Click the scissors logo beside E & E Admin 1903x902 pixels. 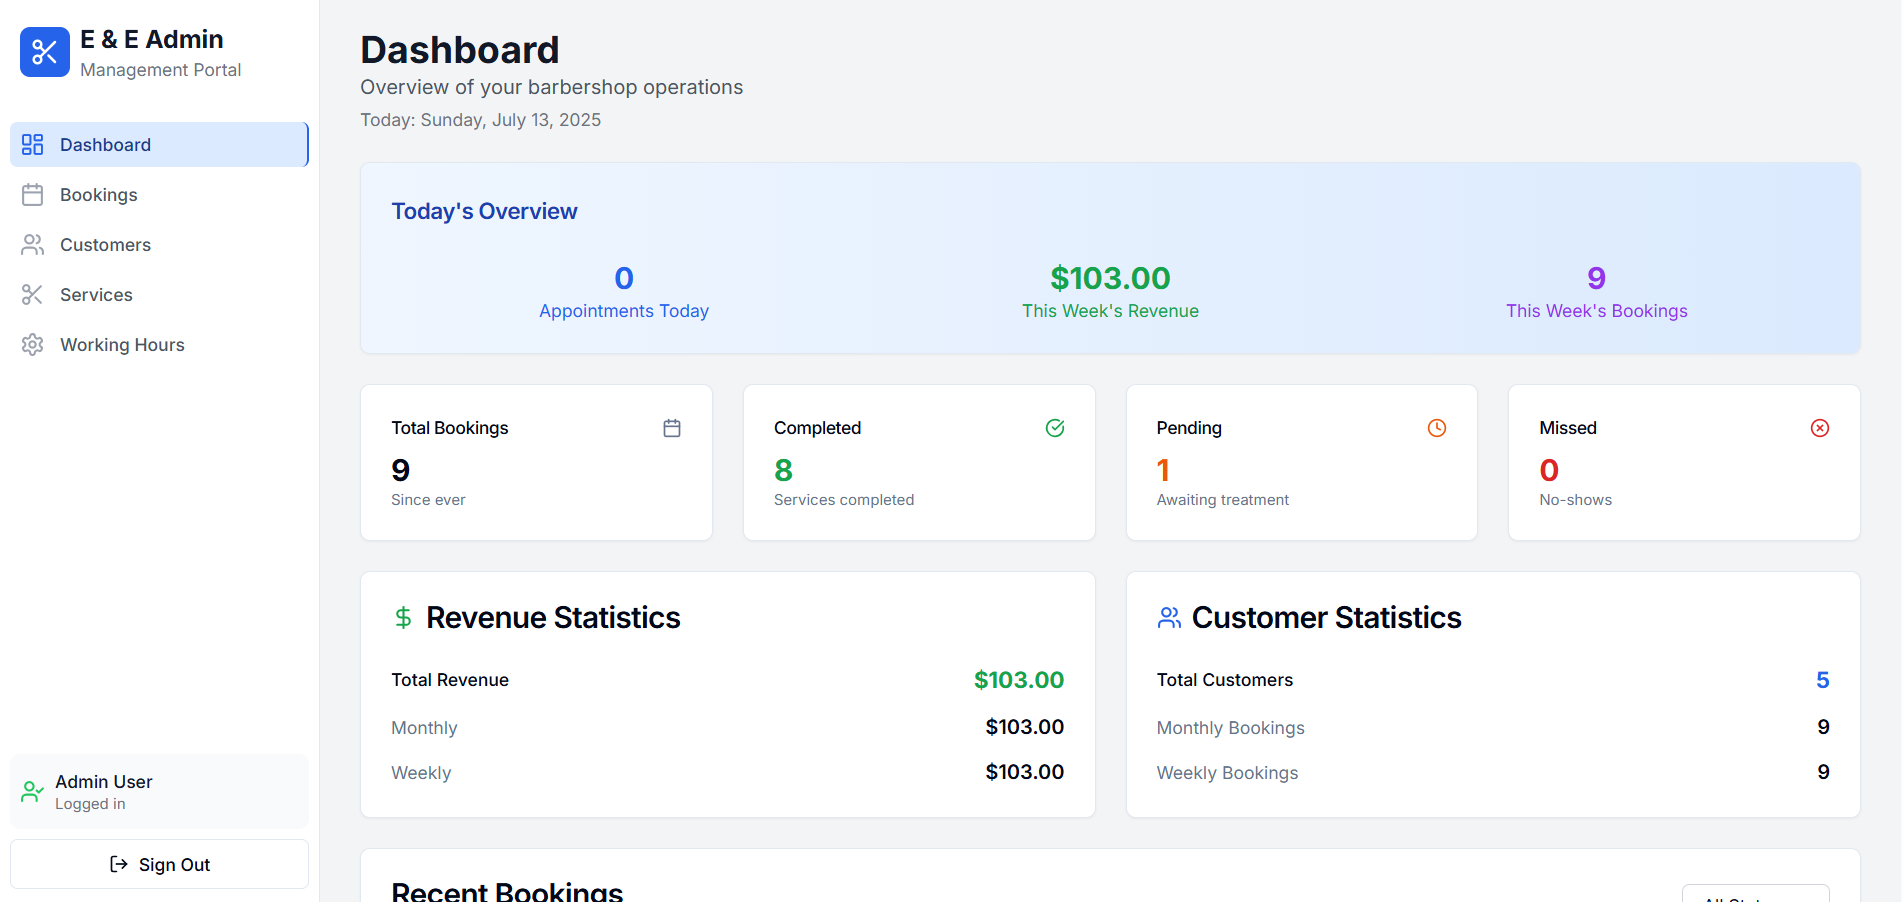coord(44,52)
